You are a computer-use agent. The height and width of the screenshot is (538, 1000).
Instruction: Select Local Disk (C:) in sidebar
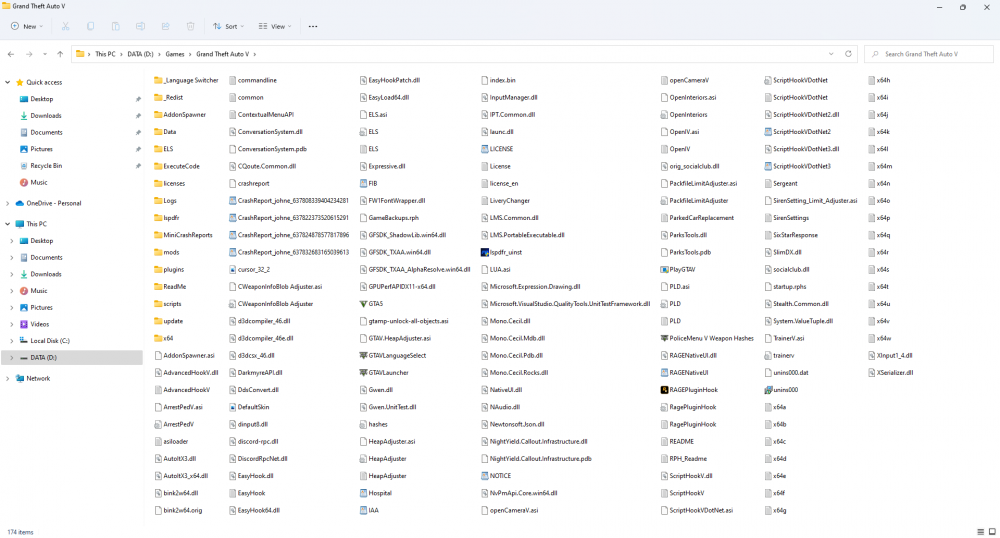[50, 341]
